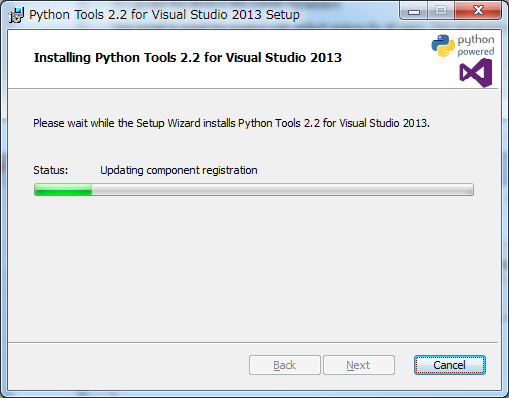
Task: Click the grayed-out Back button
Action: [285, 365]
